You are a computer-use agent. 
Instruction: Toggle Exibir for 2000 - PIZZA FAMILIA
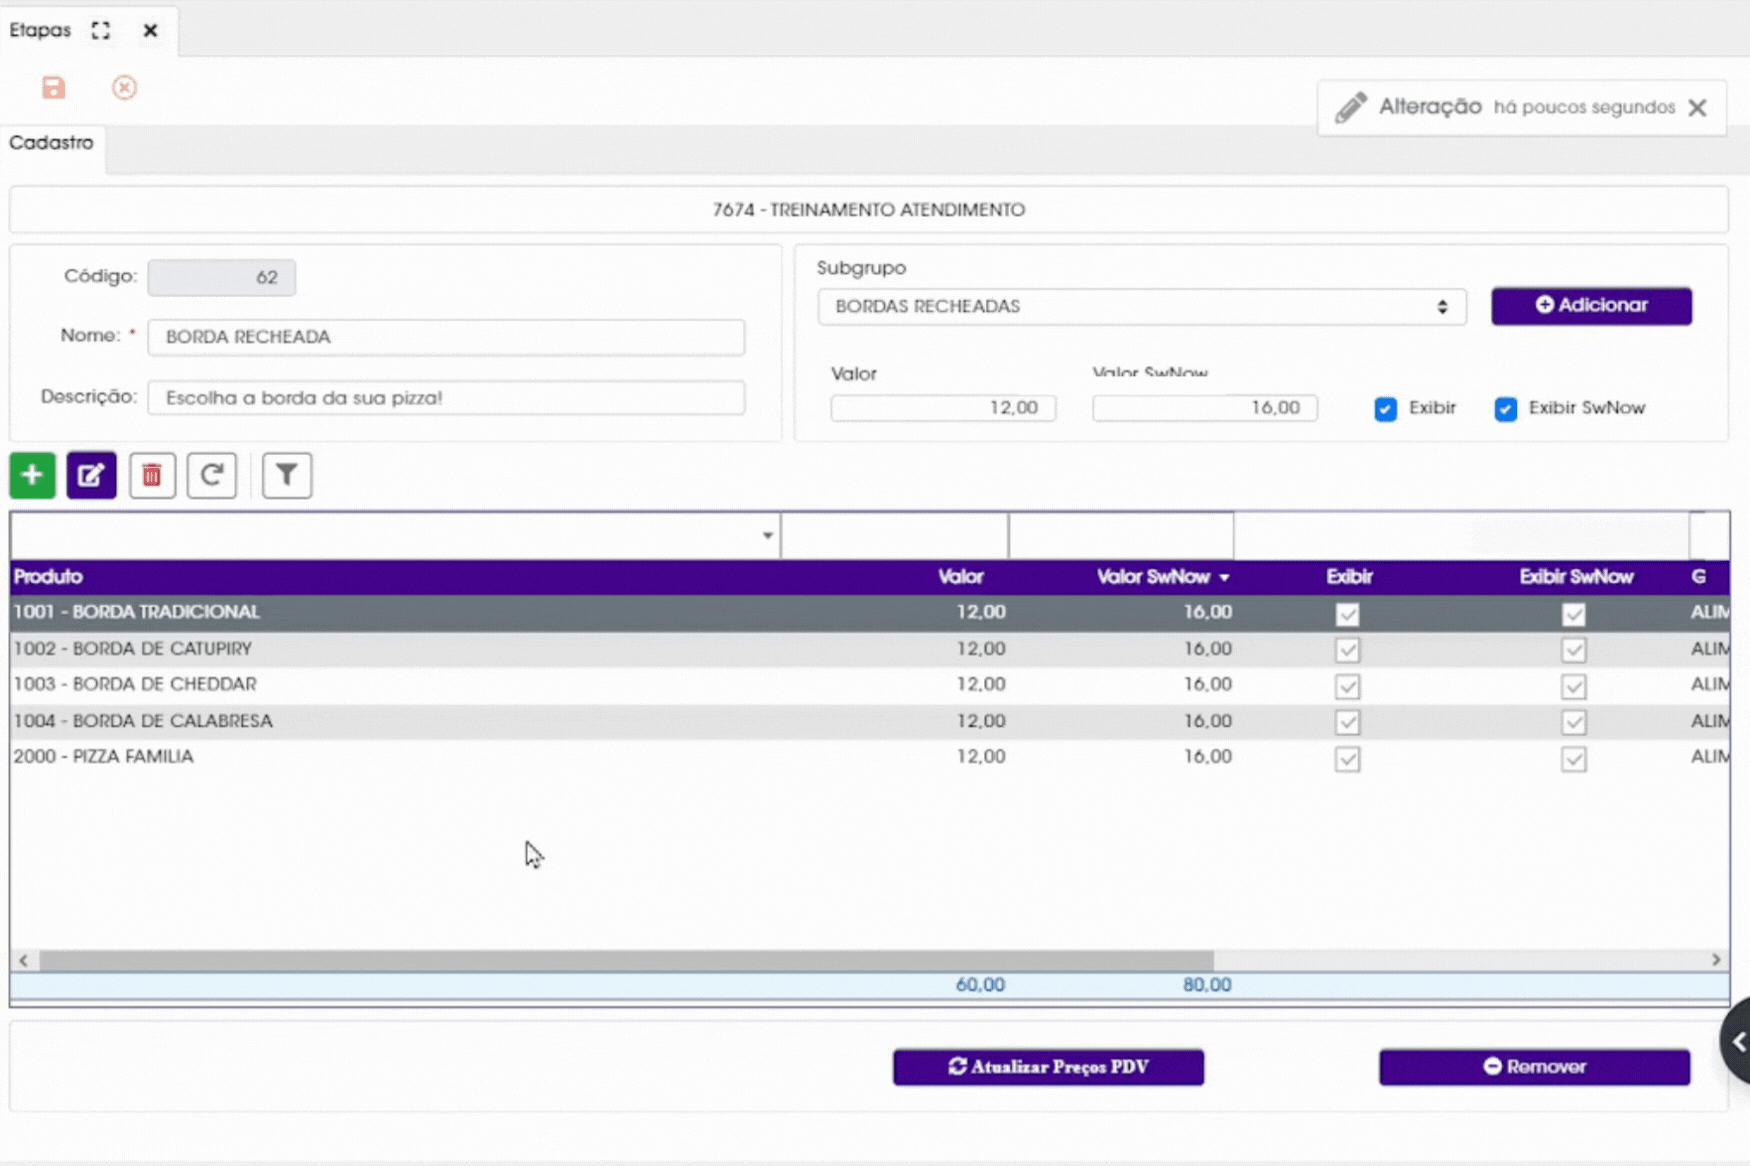point(1347,759)
